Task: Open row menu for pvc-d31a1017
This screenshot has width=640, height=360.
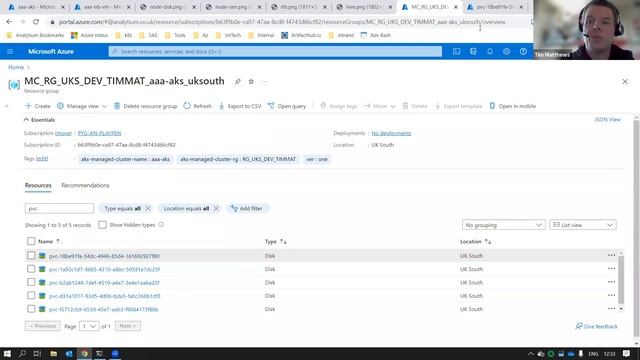Action: [611, 296]
